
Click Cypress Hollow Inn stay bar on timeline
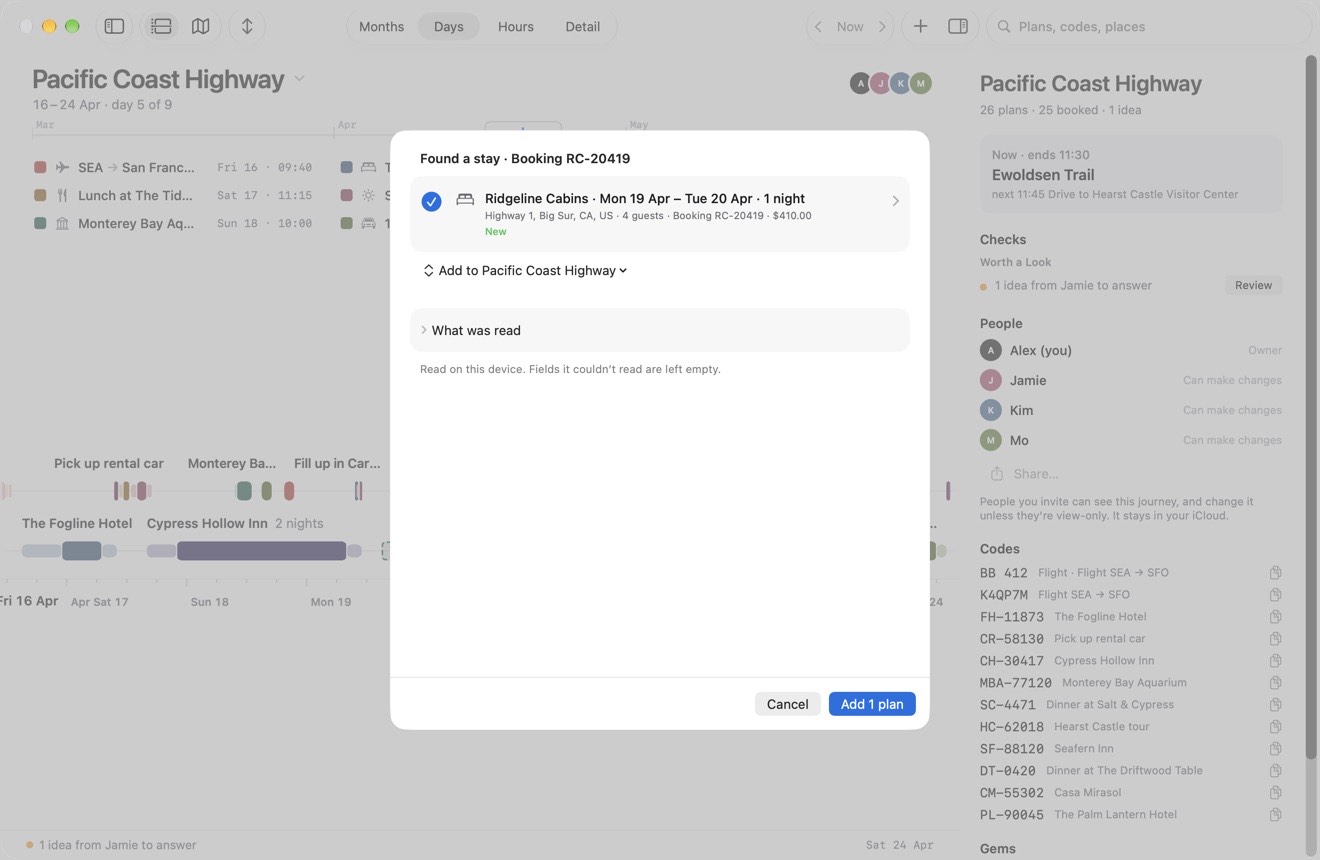tap(261, 551)
